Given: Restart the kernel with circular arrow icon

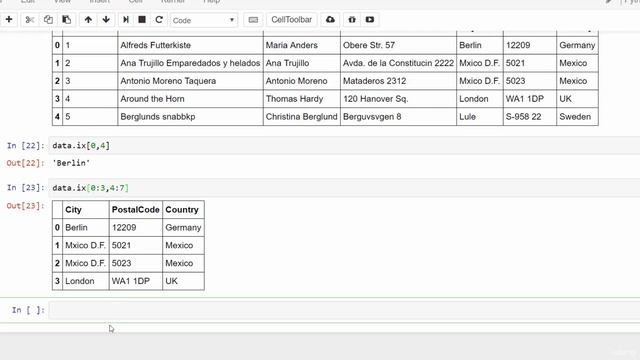Looking at the screenshot, I should (x=159, y=20).
